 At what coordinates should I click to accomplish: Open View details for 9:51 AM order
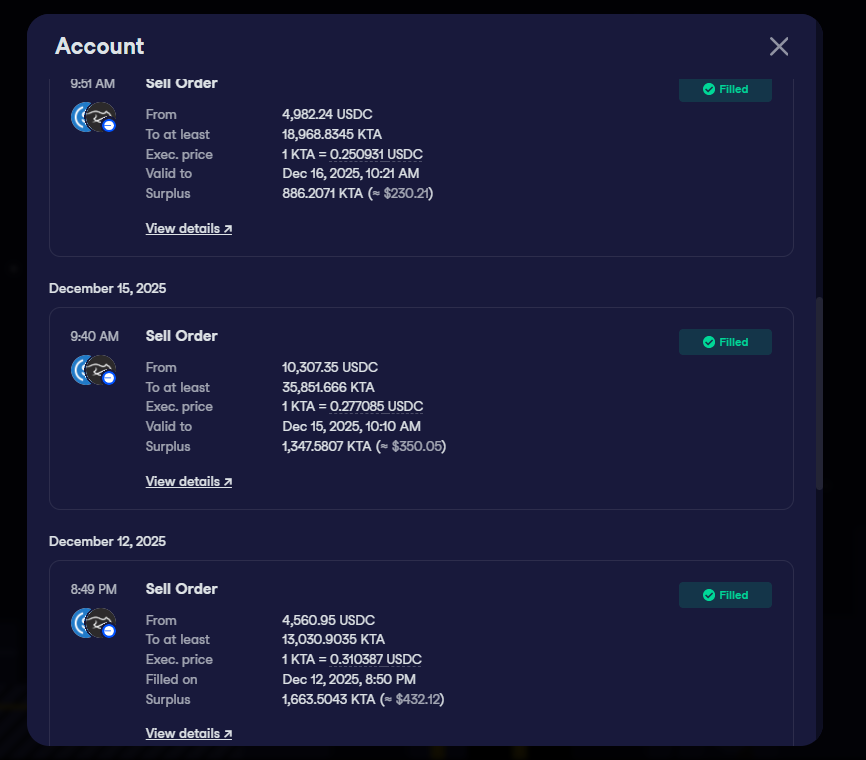coord(188,228)
